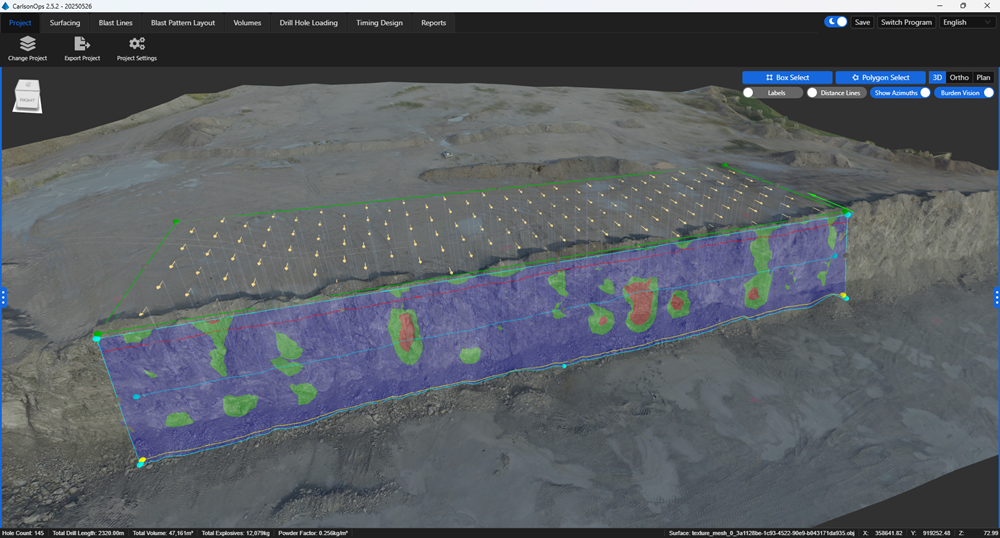Turn off Burden Vision toggle
Viewport: 1000px width, 538px height.
click(x=988, y=93)
